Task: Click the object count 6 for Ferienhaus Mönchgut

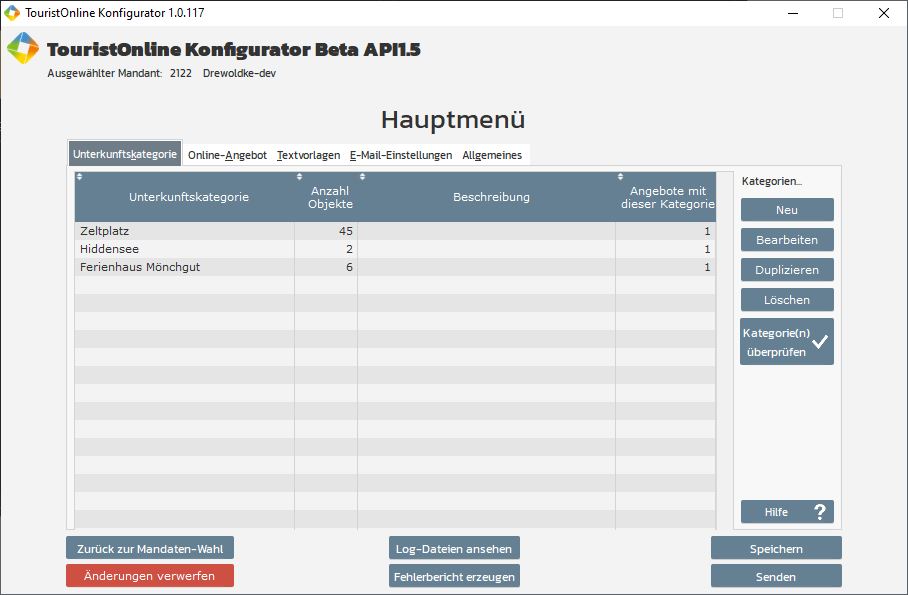Action: pyautogui.click(x=349, y=267)
